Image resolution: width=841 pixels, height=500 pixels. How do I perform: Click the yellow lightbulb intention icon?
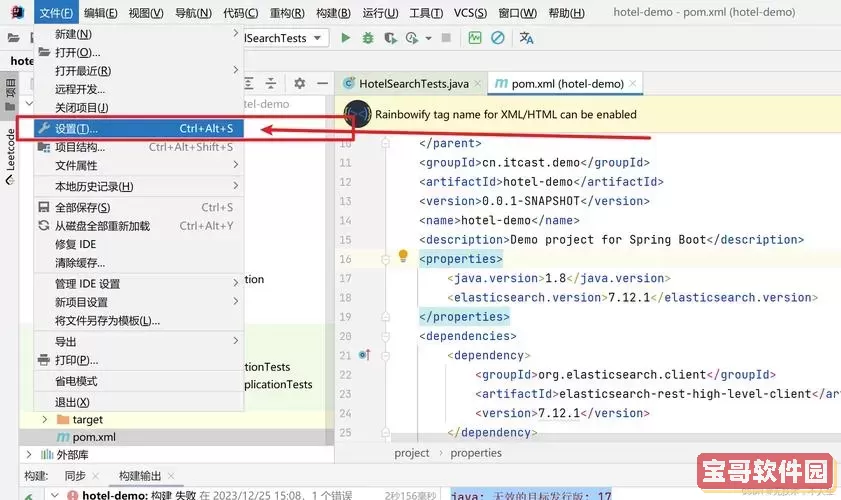click(x=403, y=256)
